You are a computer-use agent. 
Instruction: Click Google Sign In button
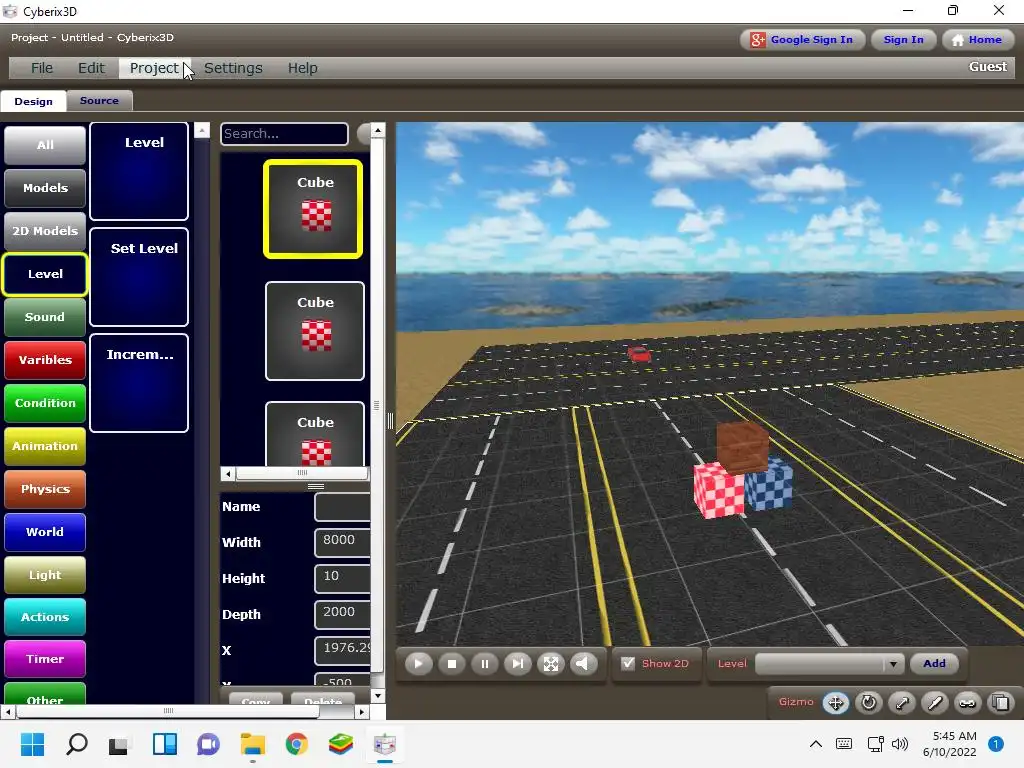point(803,40)
